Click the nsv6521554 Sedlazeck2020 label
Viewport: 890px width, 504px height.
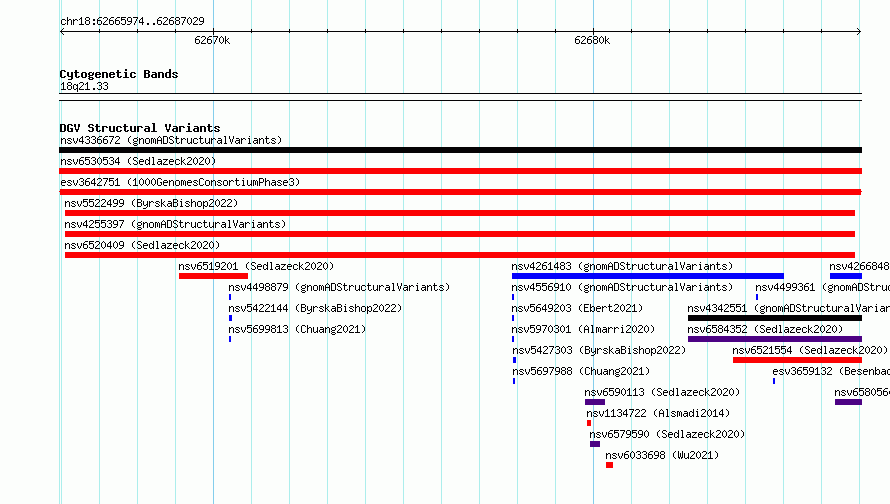pos(810,350)
